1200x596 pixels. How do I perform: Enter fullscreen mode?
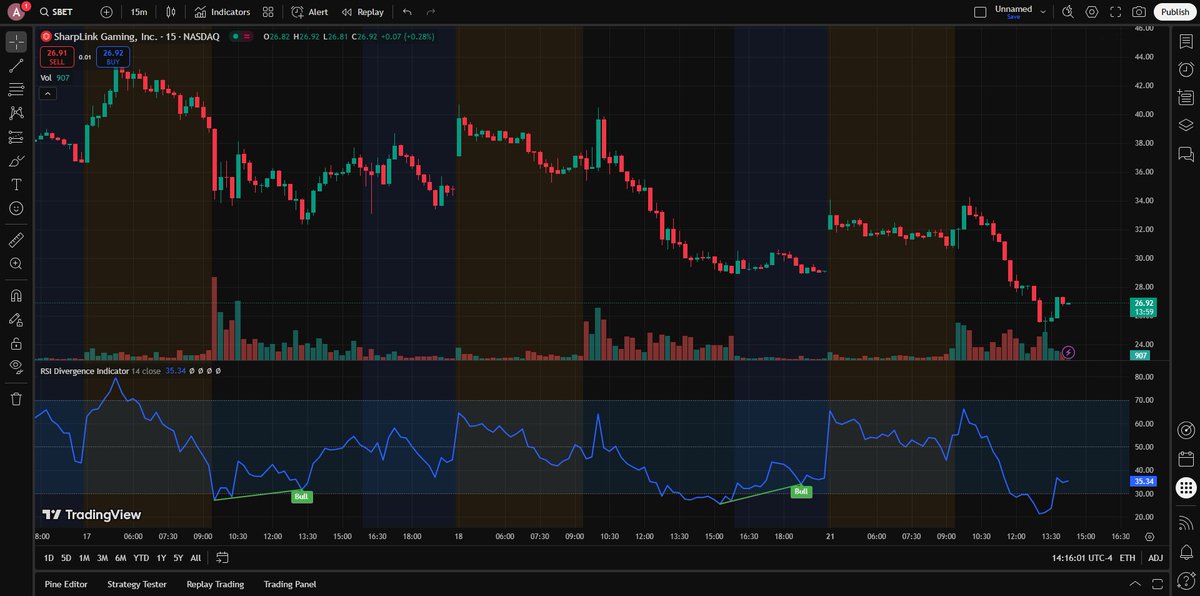[1116, 12]
